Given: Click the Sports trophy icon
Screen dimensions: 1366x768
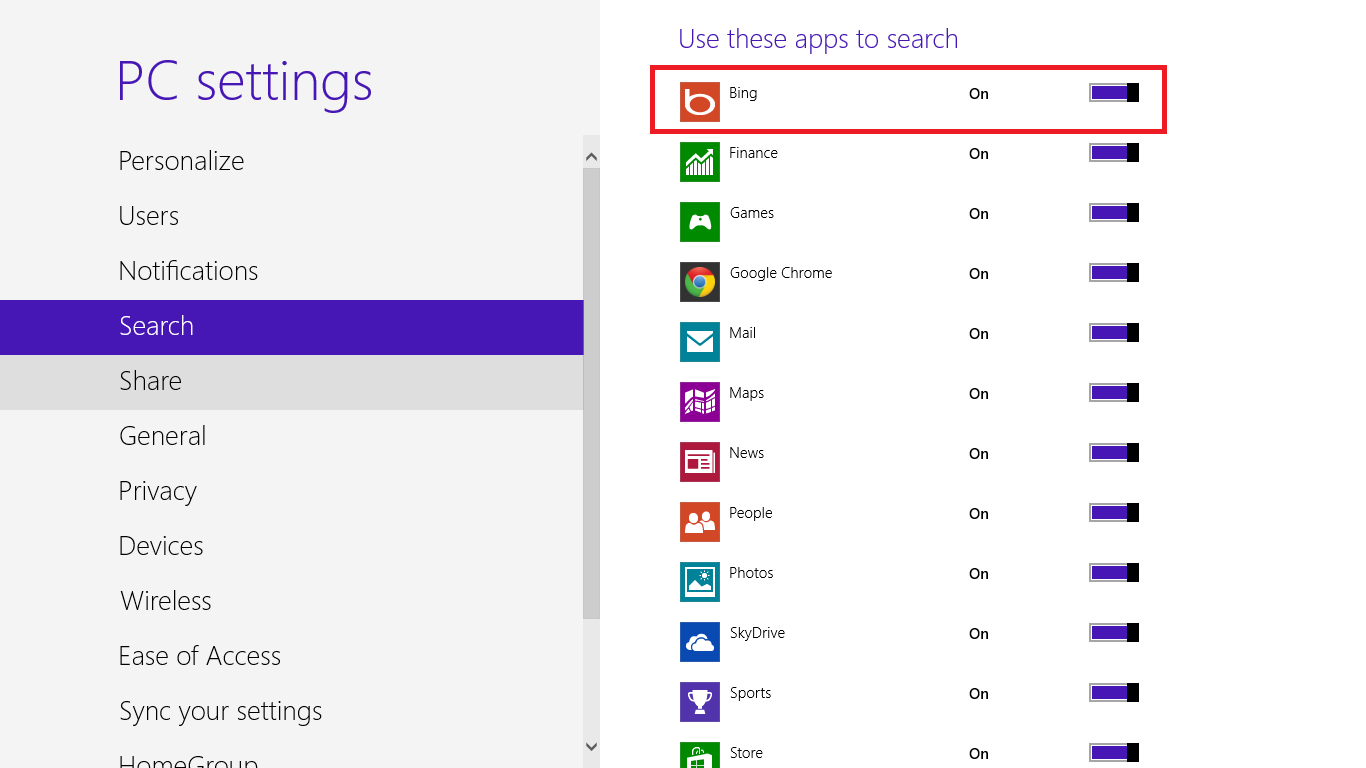Looking at the screenshot, I should (700, 702).
